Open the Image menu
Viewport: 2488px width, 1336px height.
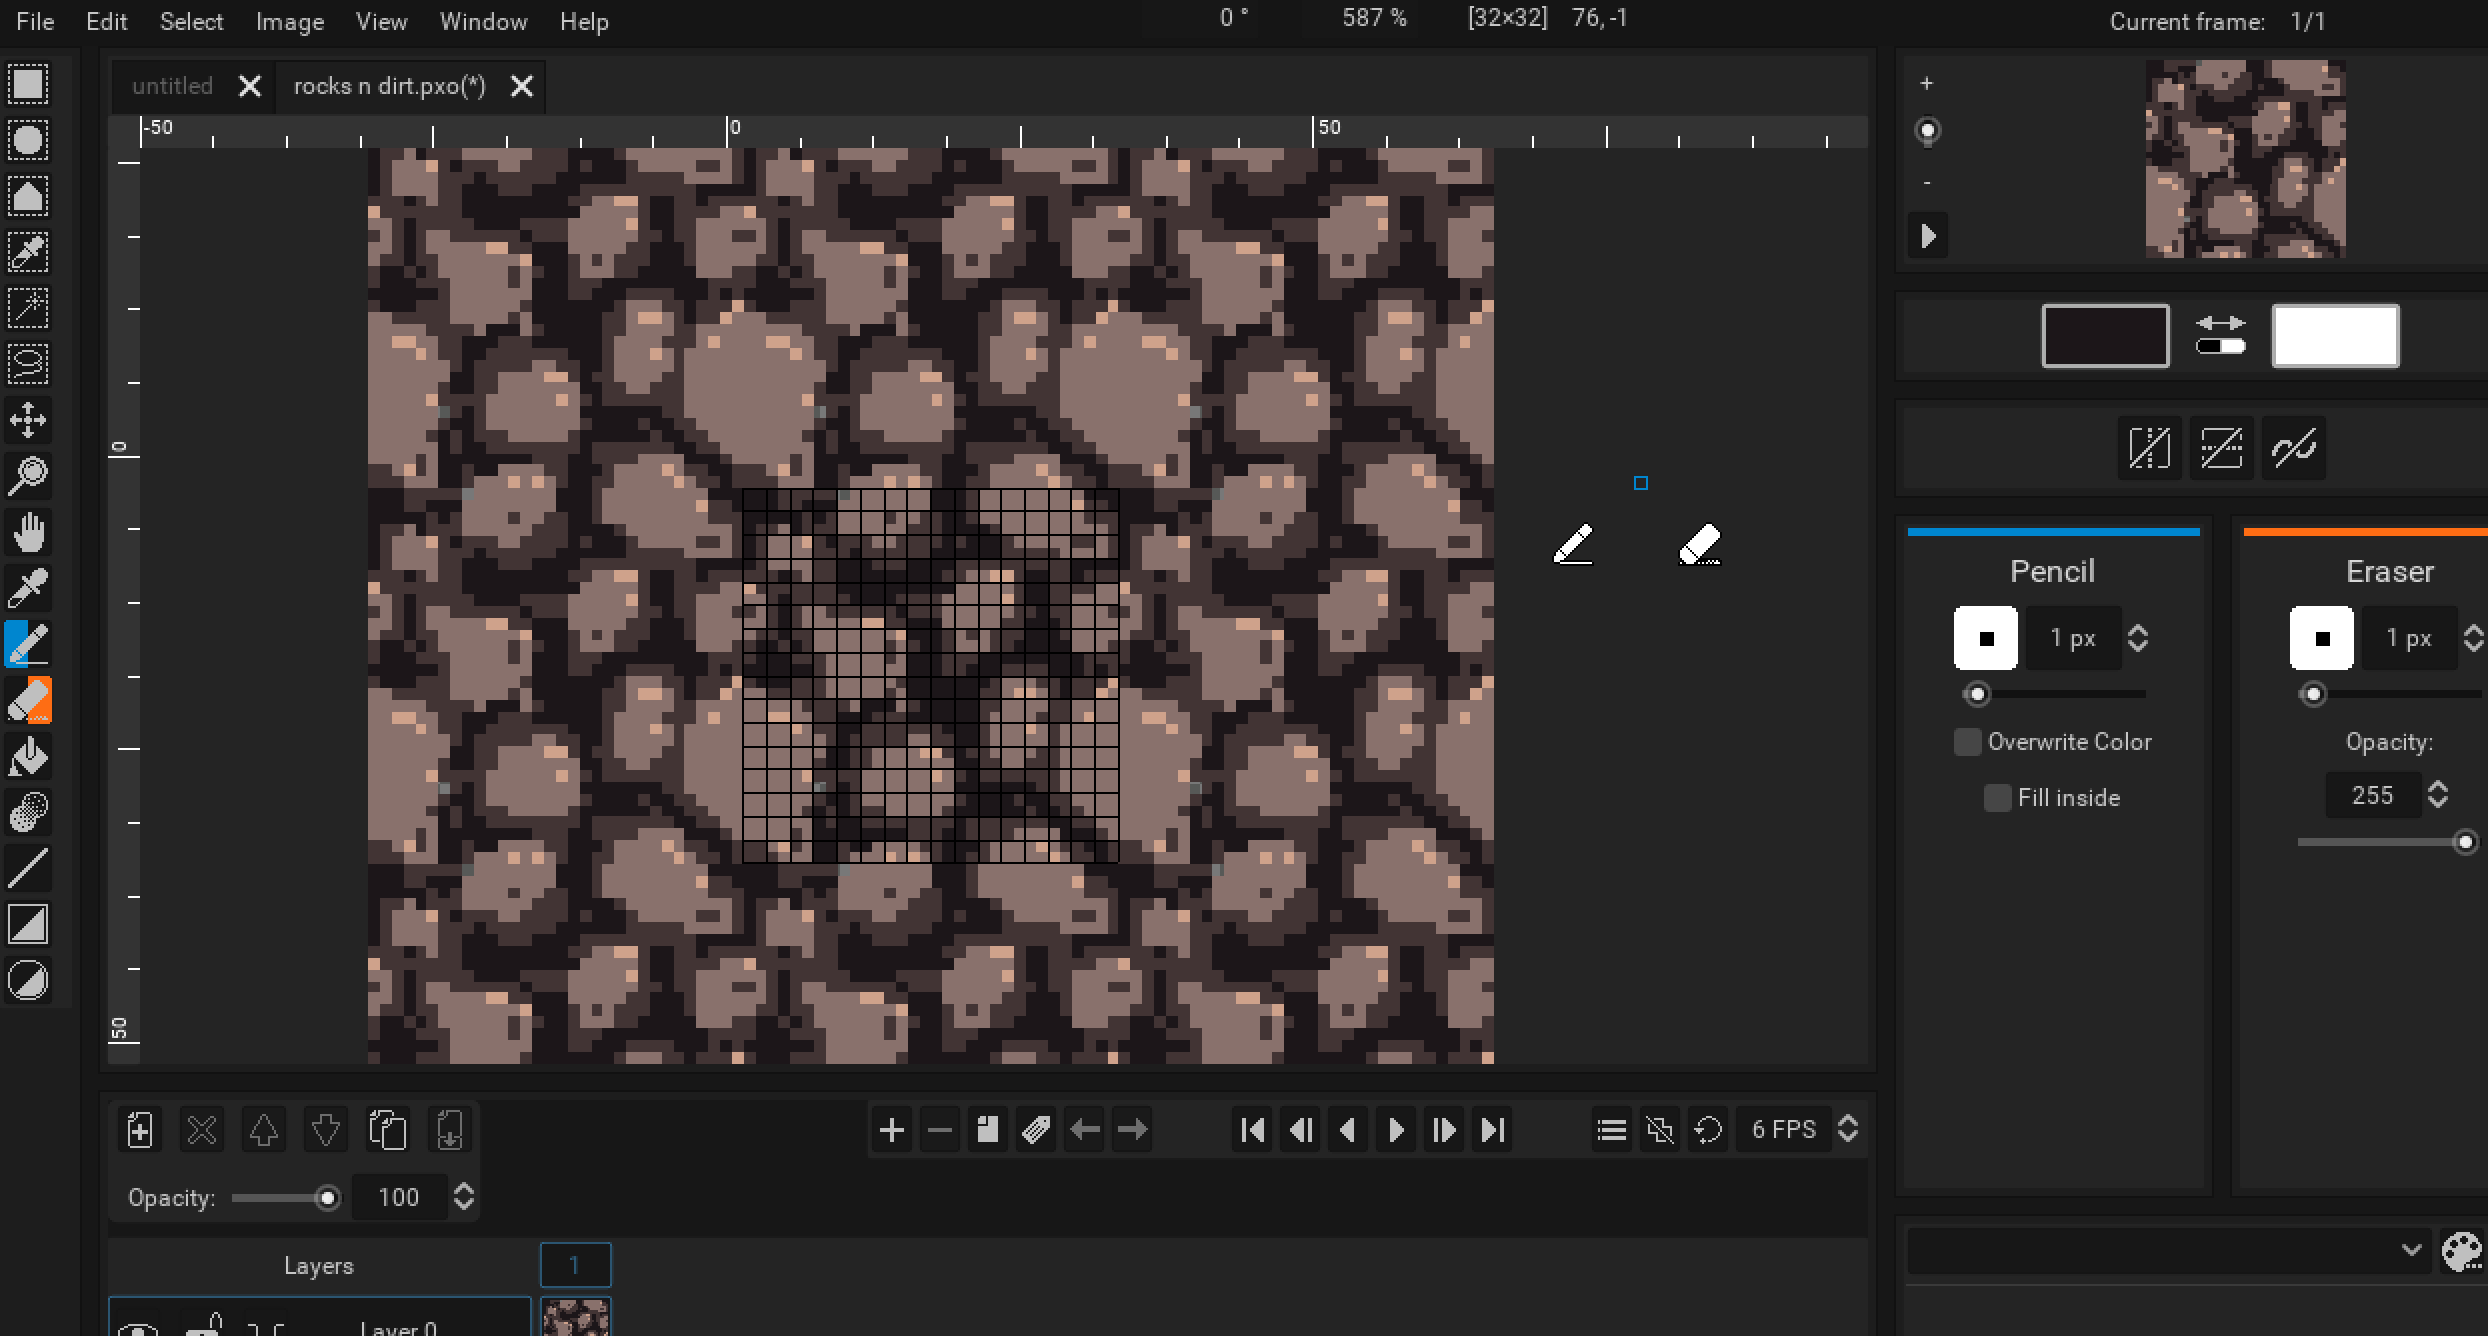(289, 21)
